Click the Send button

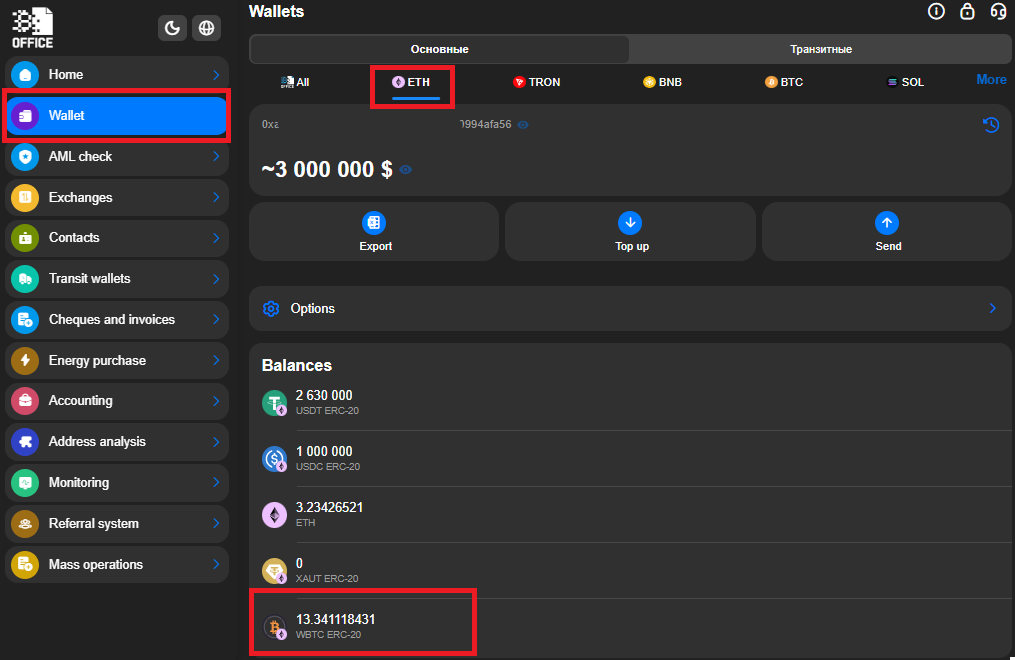(887, 232)
